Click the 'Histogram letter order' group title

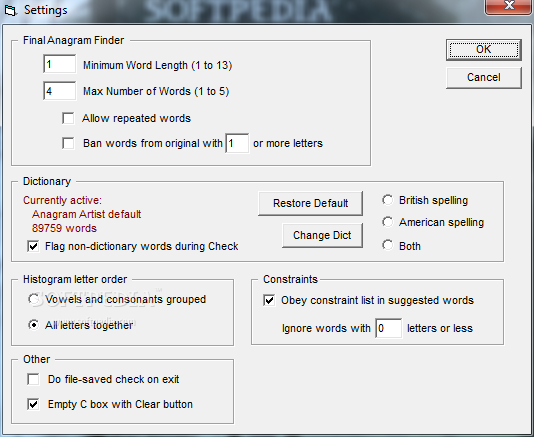[x=75, y=279]
